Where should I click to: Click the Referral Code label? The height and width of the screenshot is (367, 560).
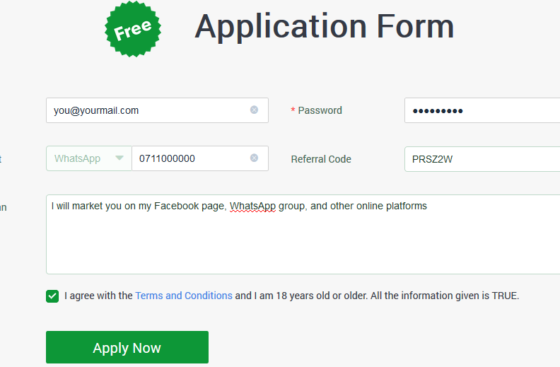[x=321, y=159]
